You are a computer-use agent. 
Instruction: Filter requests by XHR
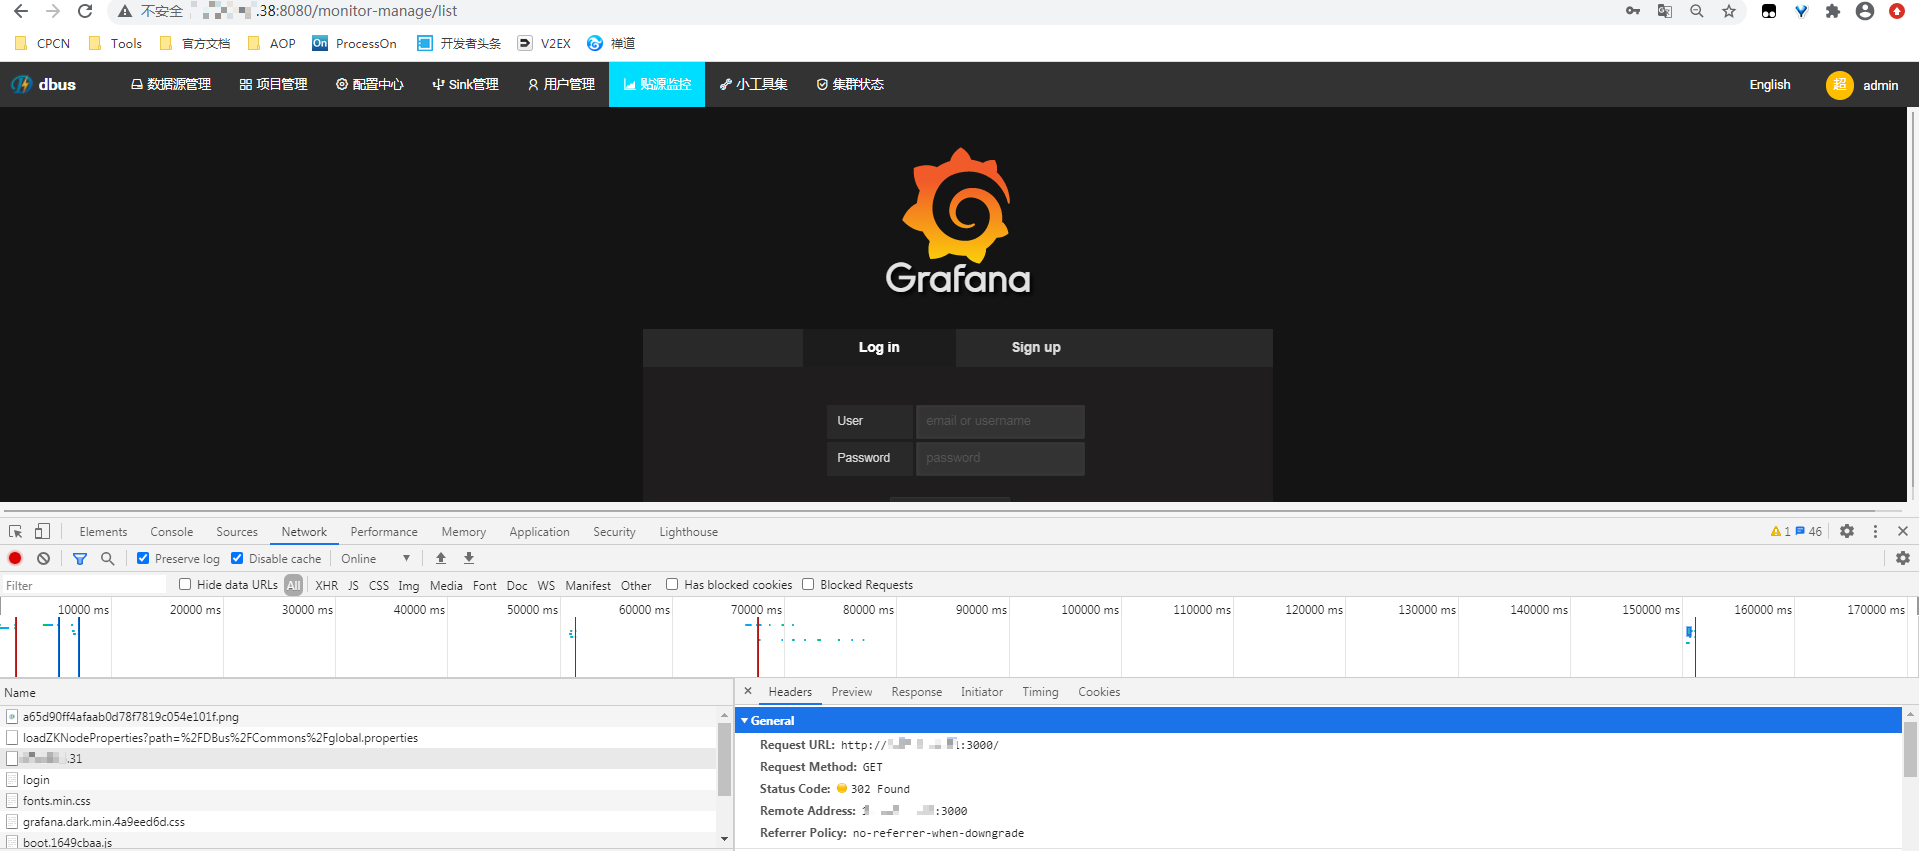pos(326,585)
